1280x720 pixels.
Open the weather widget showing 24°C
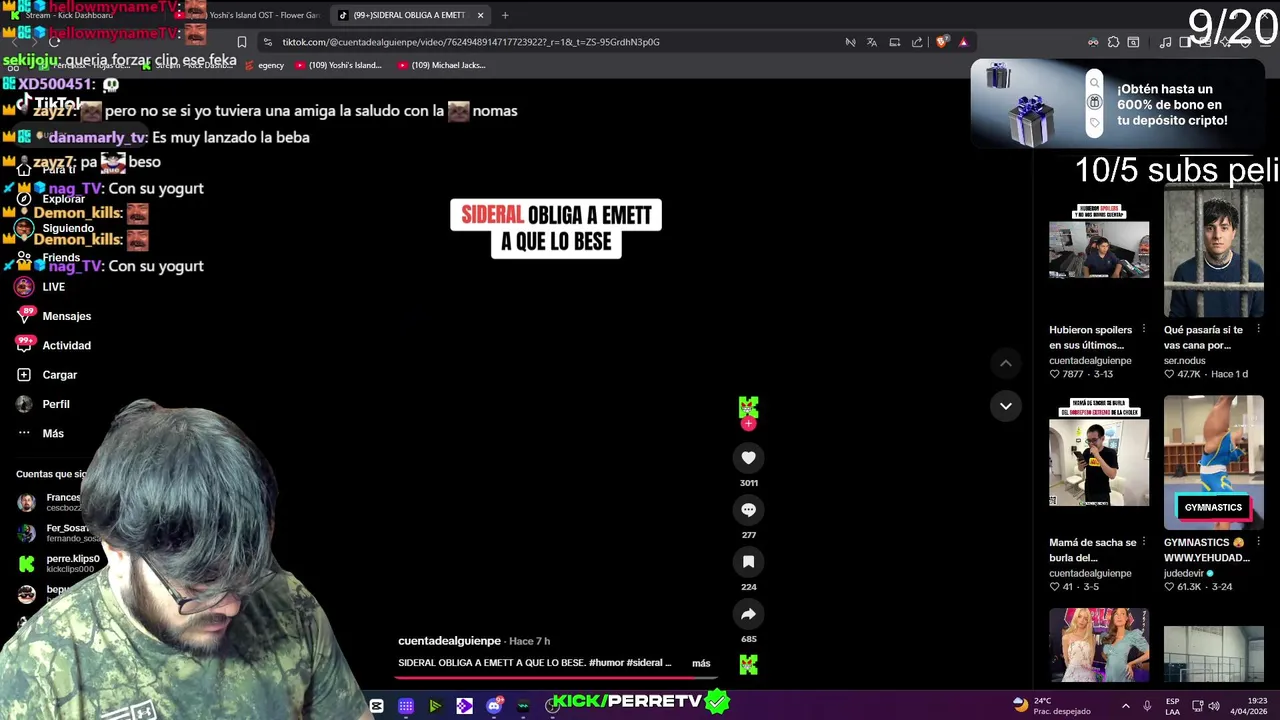pos(1051,705)
